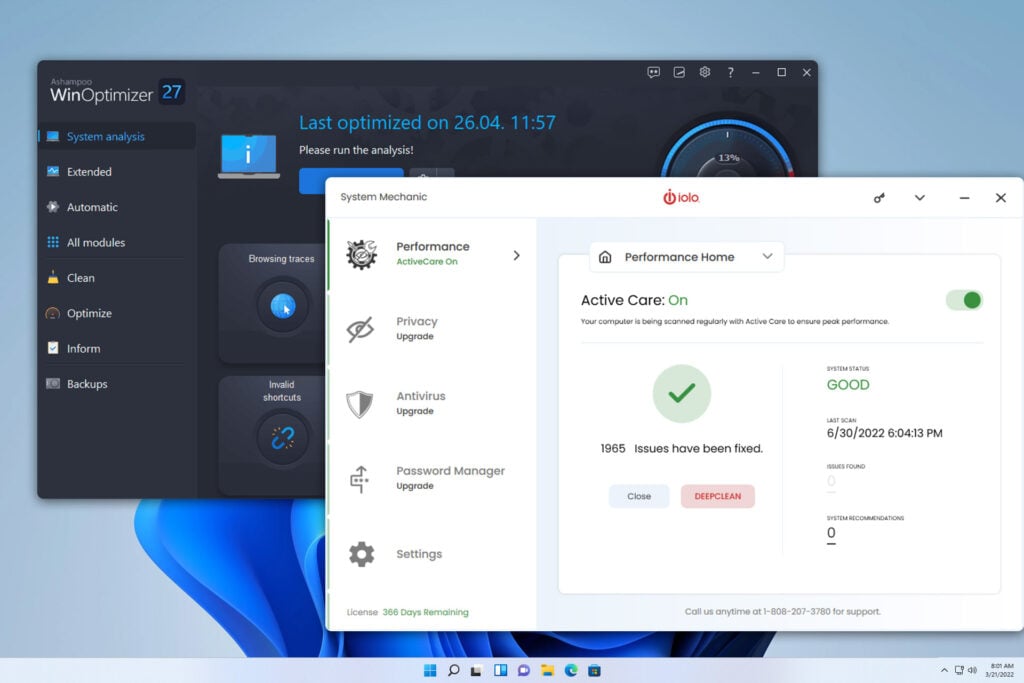The width and height of the screenshot is (1024, 683).
Task: Open the Backups sidebar icon
Action: tap(53, 383)
